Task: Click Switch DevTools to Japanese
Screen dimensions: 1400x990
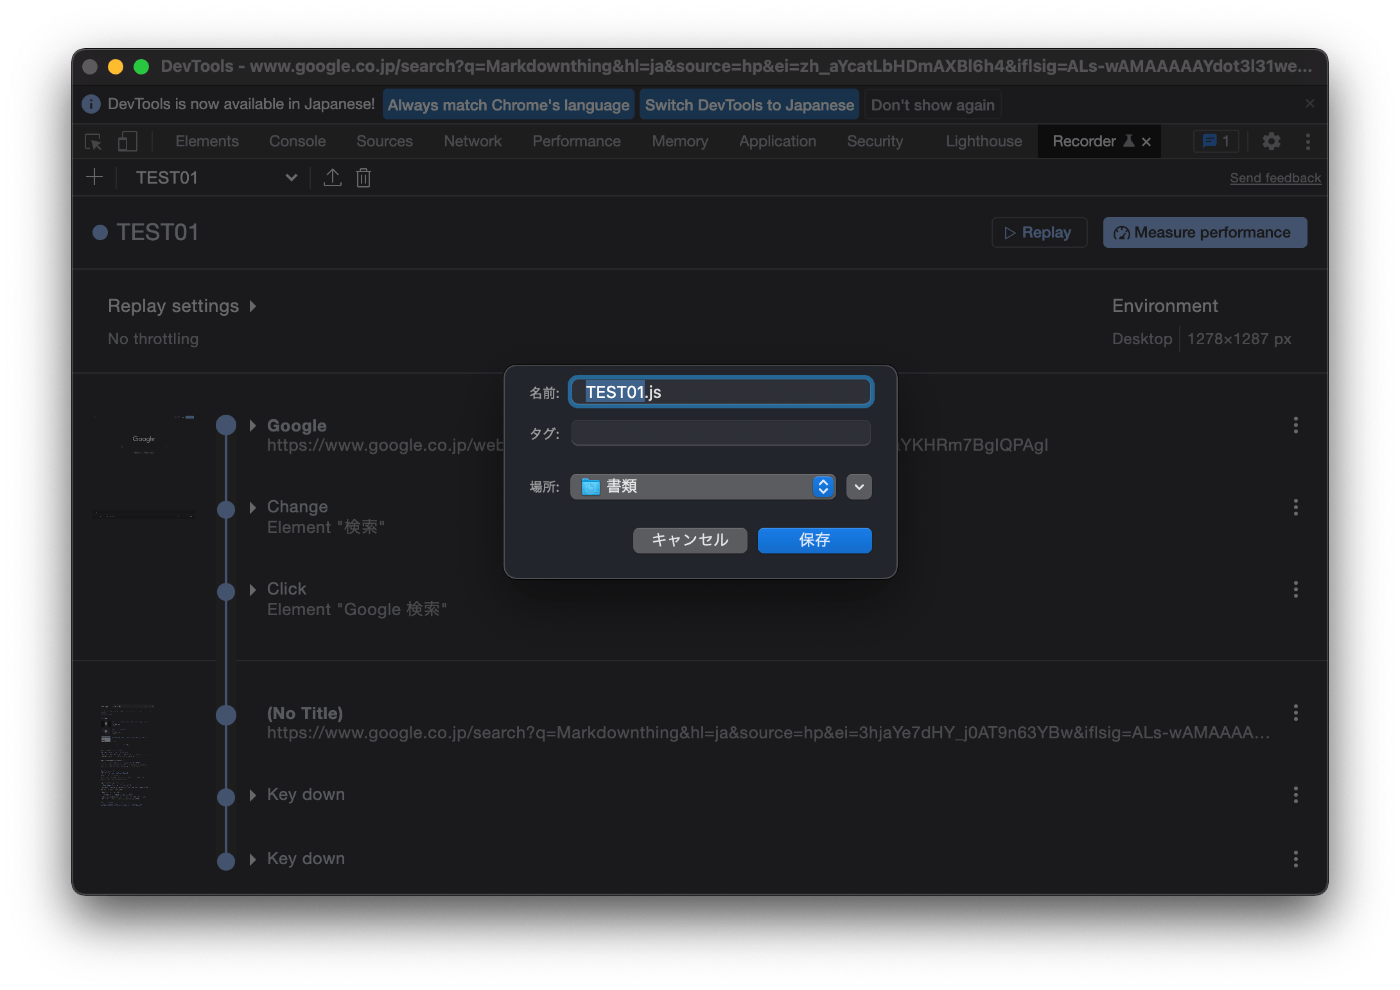Action: (x=750, y=104)
